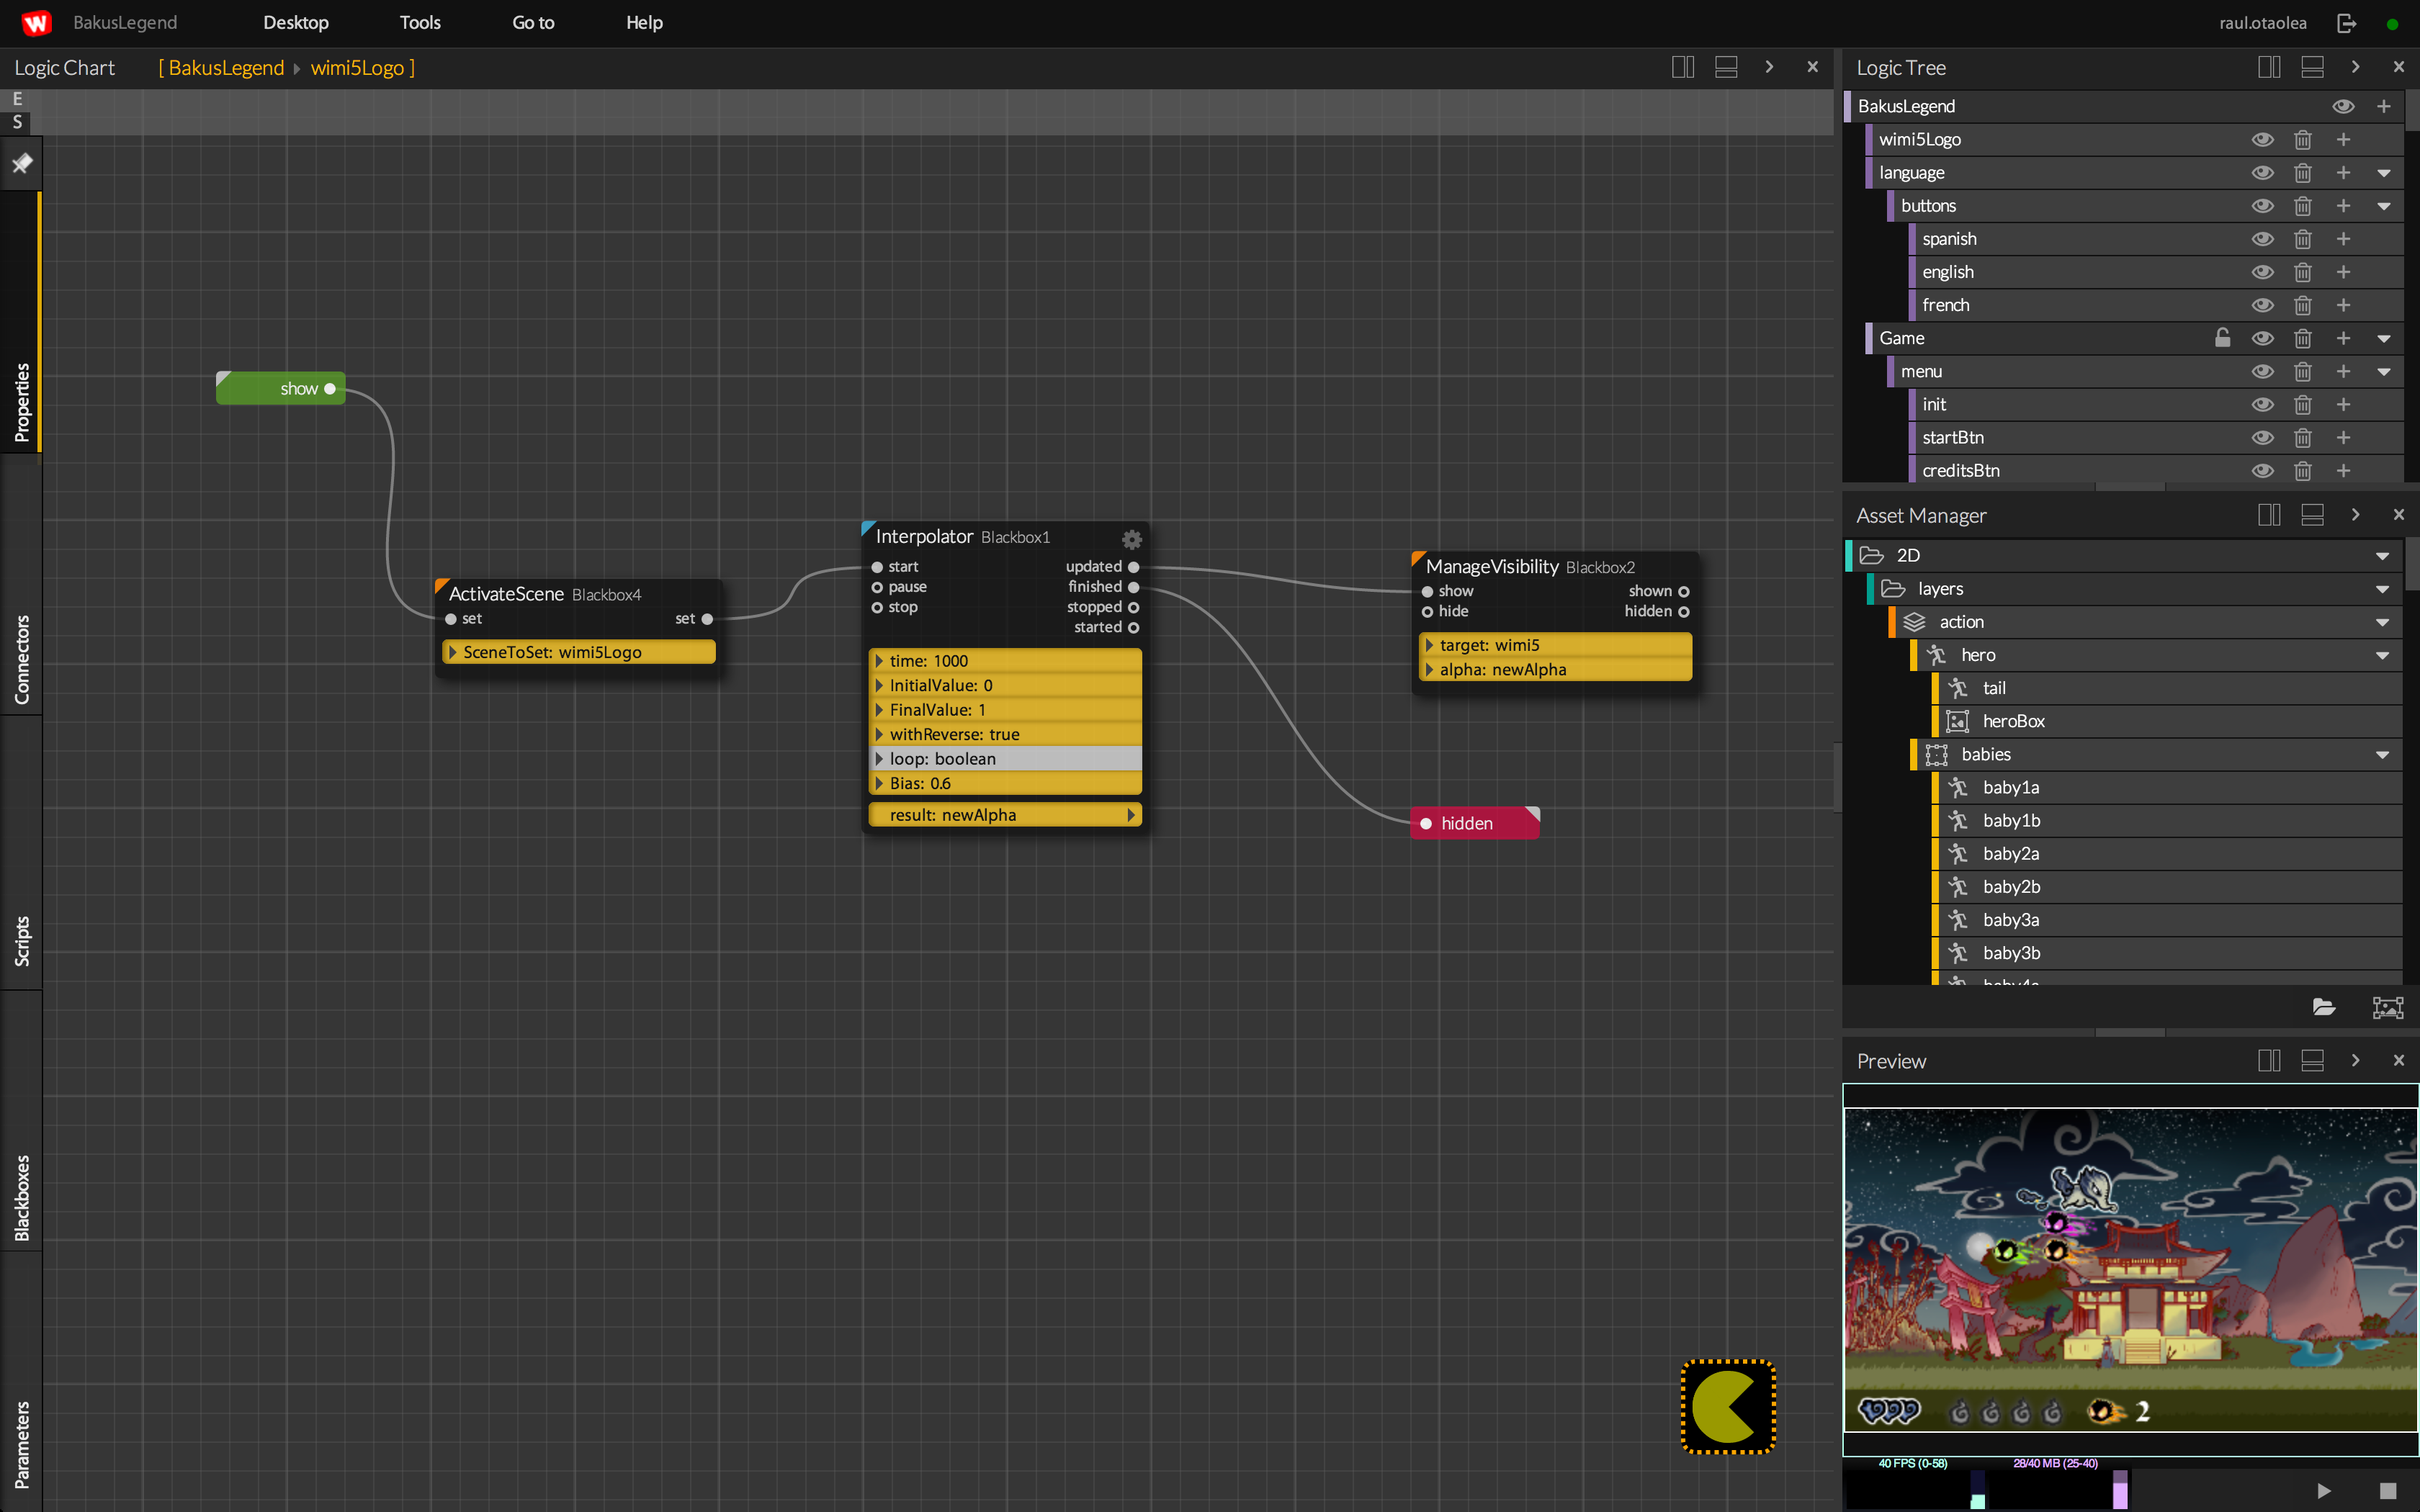The height and width of the screenshot is (1512, 2420).
Task: Click the pin icon in left sidebar
Action: [x=22, y=163]
